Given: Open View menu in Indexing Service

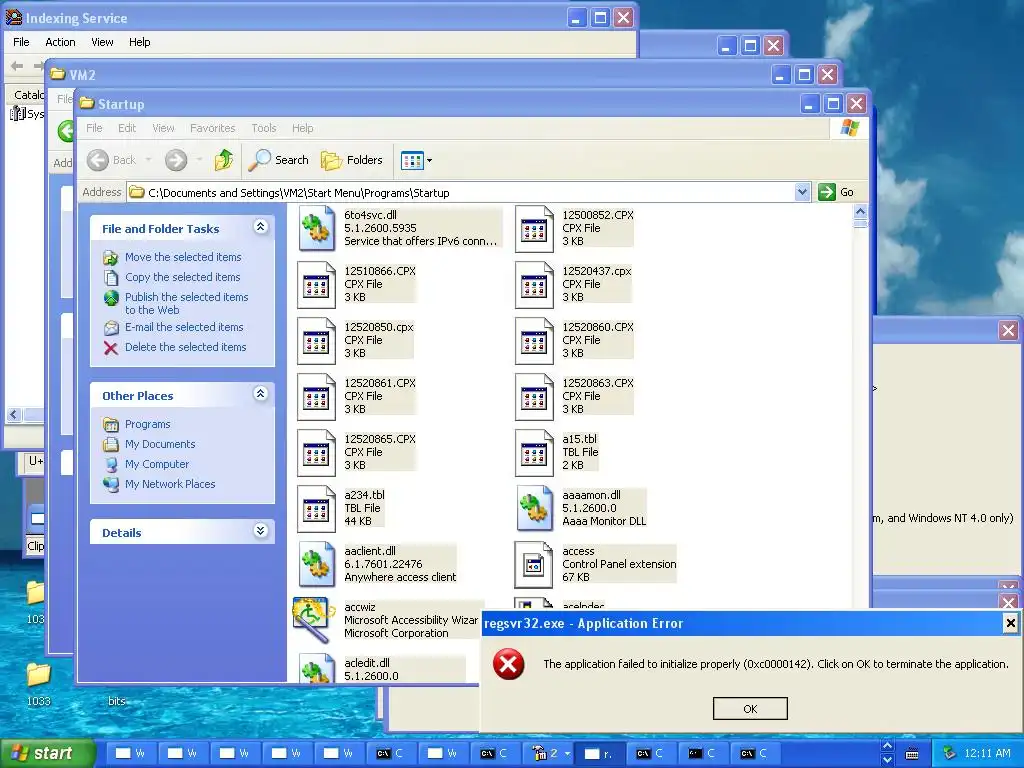Looking at the screenshot, I should click(x=102, y=42).
